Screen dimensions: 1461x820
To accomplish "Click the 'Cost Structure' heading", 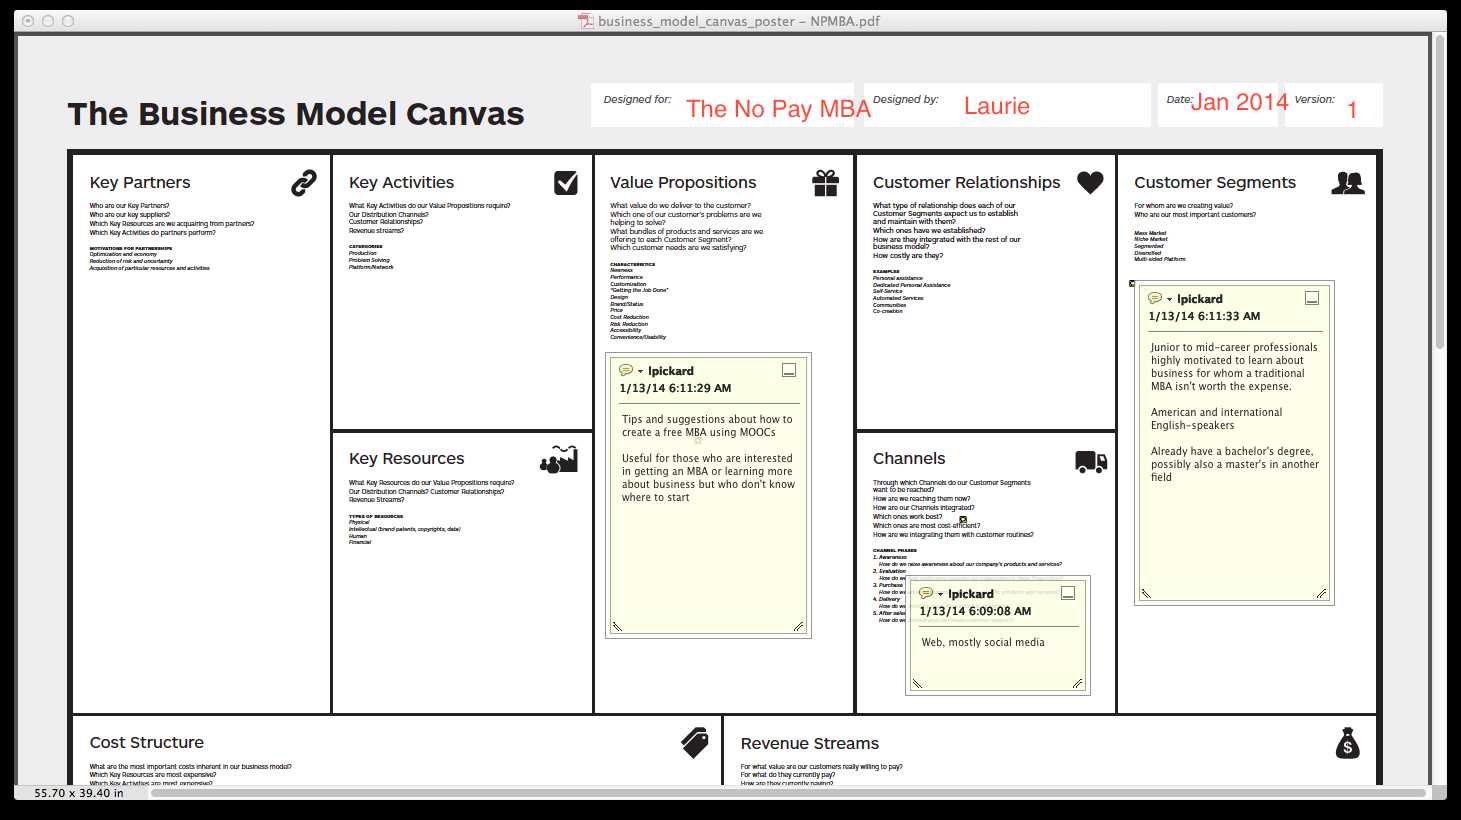I will point(147,742).
